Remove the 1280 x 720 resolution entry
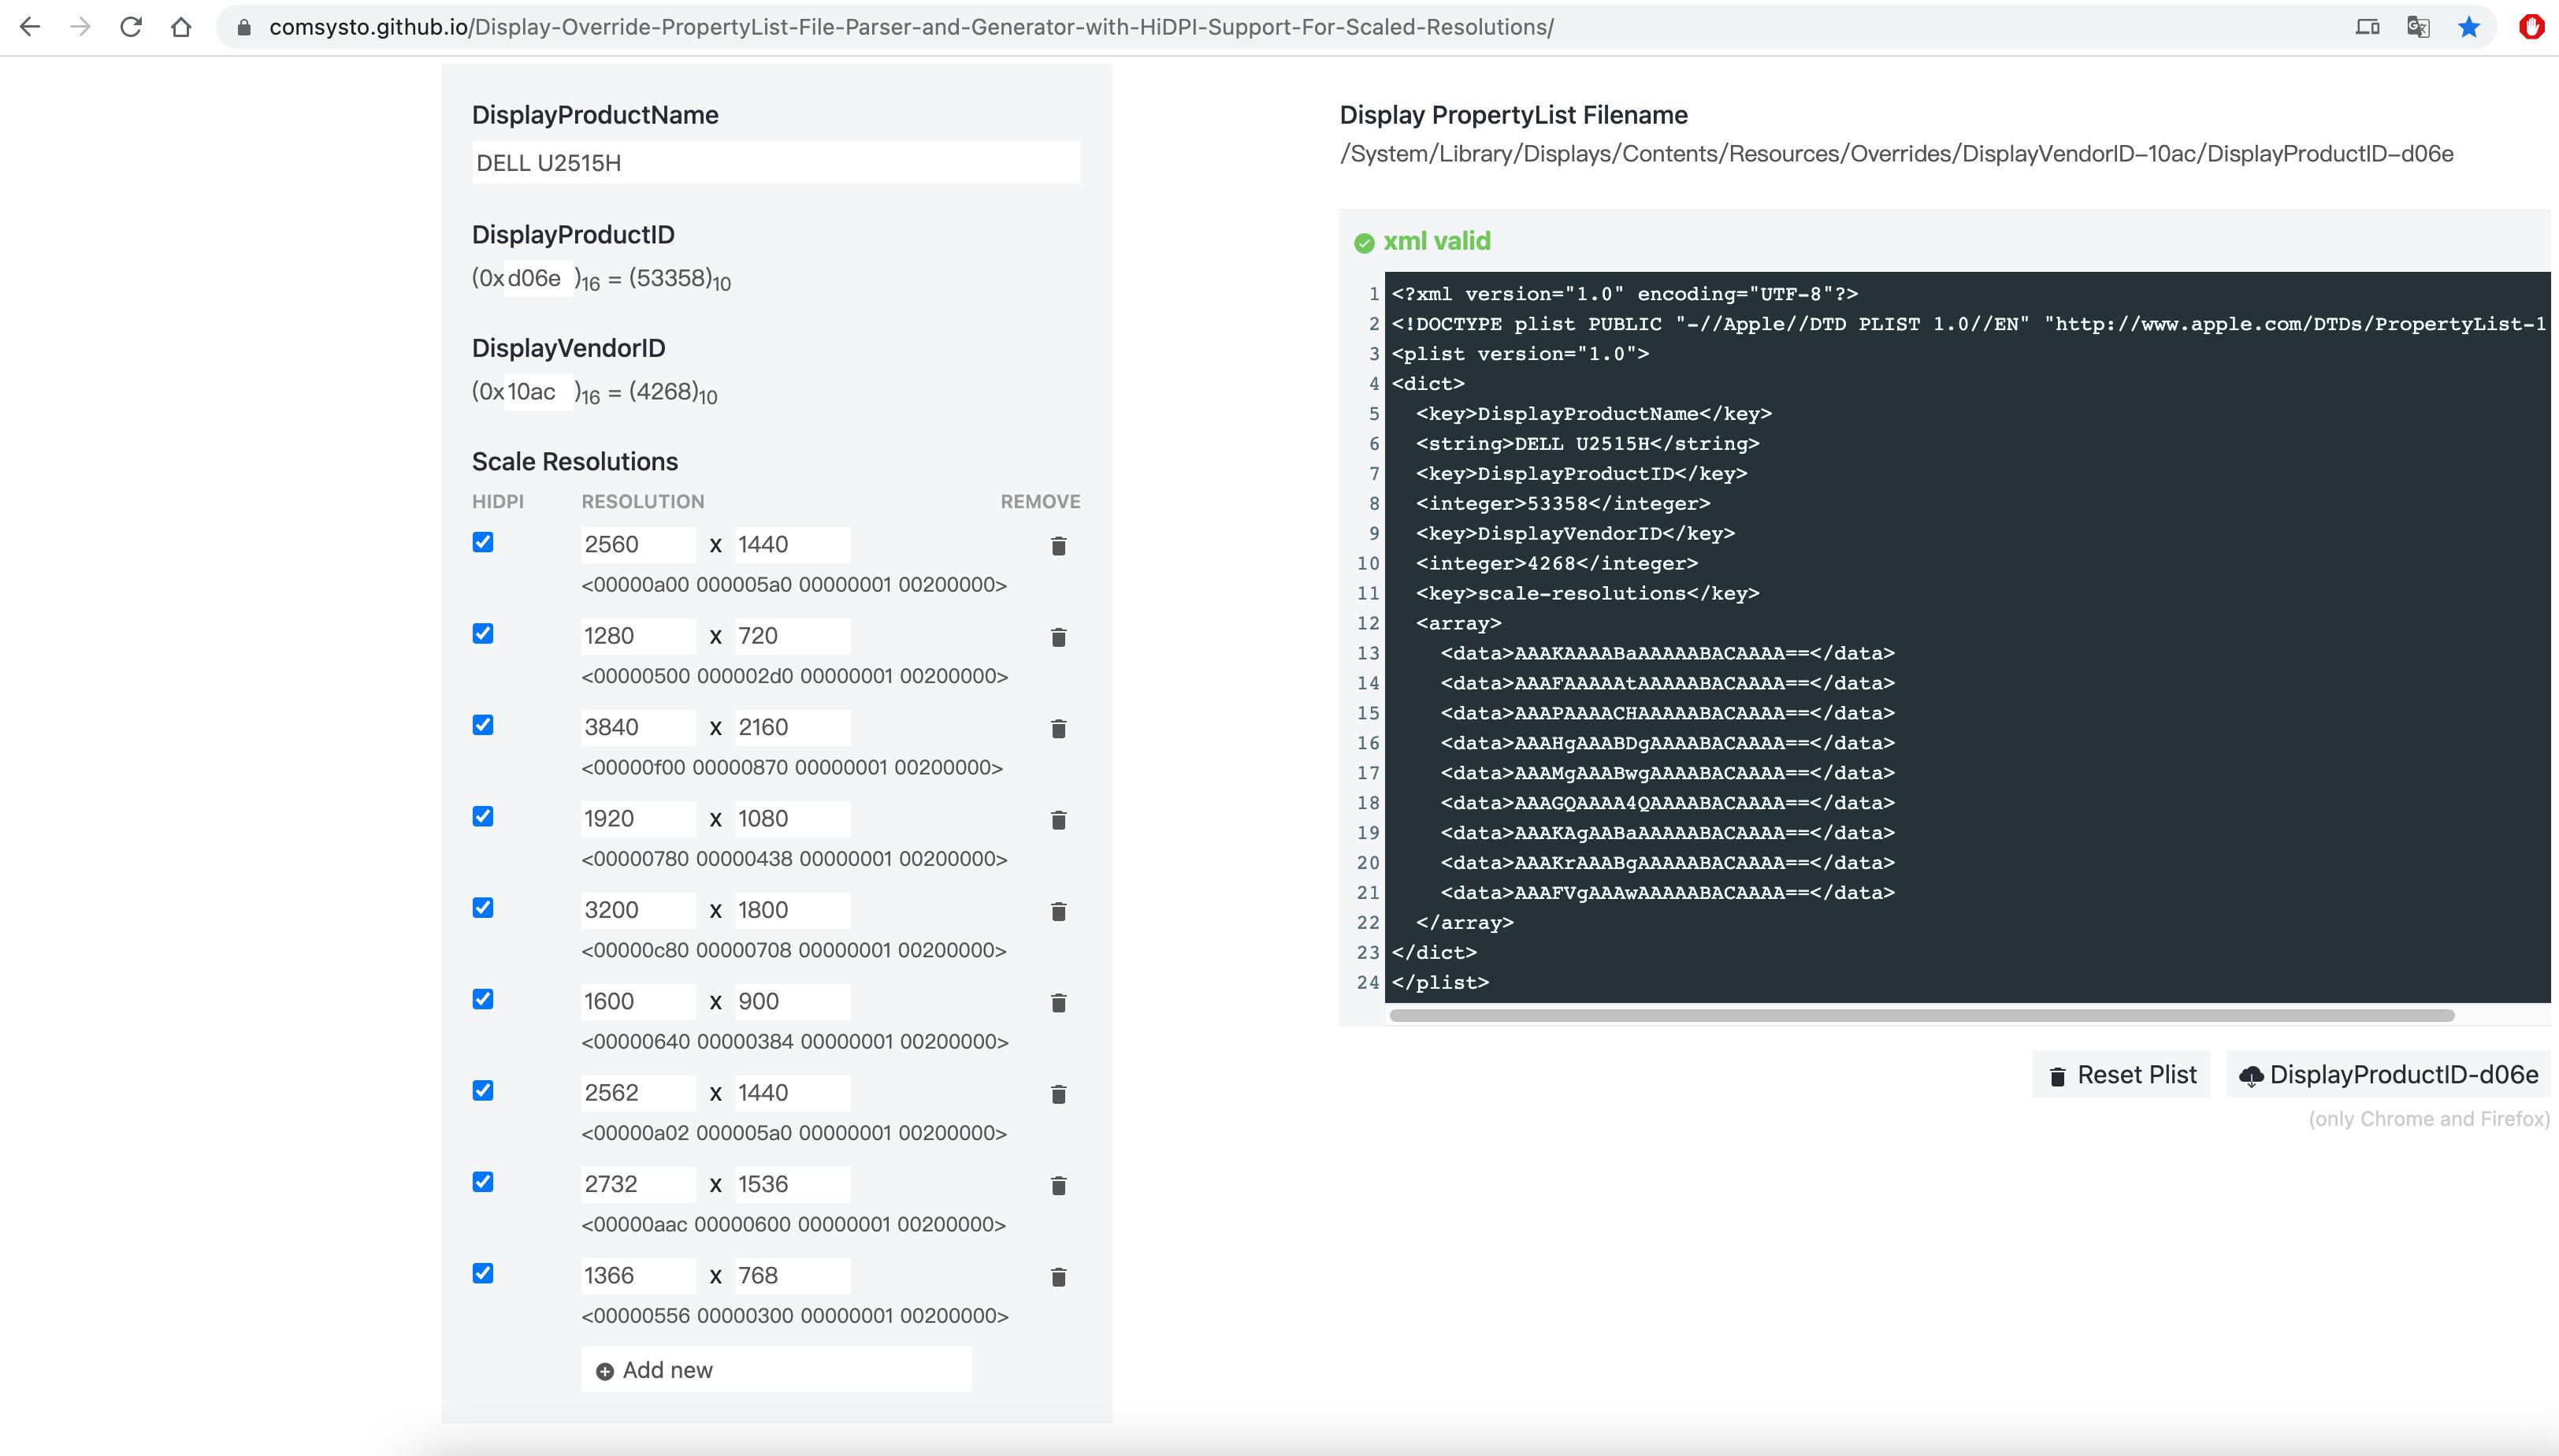This screenshot has width=2559, height=1456. click(x=1058, y=637)
